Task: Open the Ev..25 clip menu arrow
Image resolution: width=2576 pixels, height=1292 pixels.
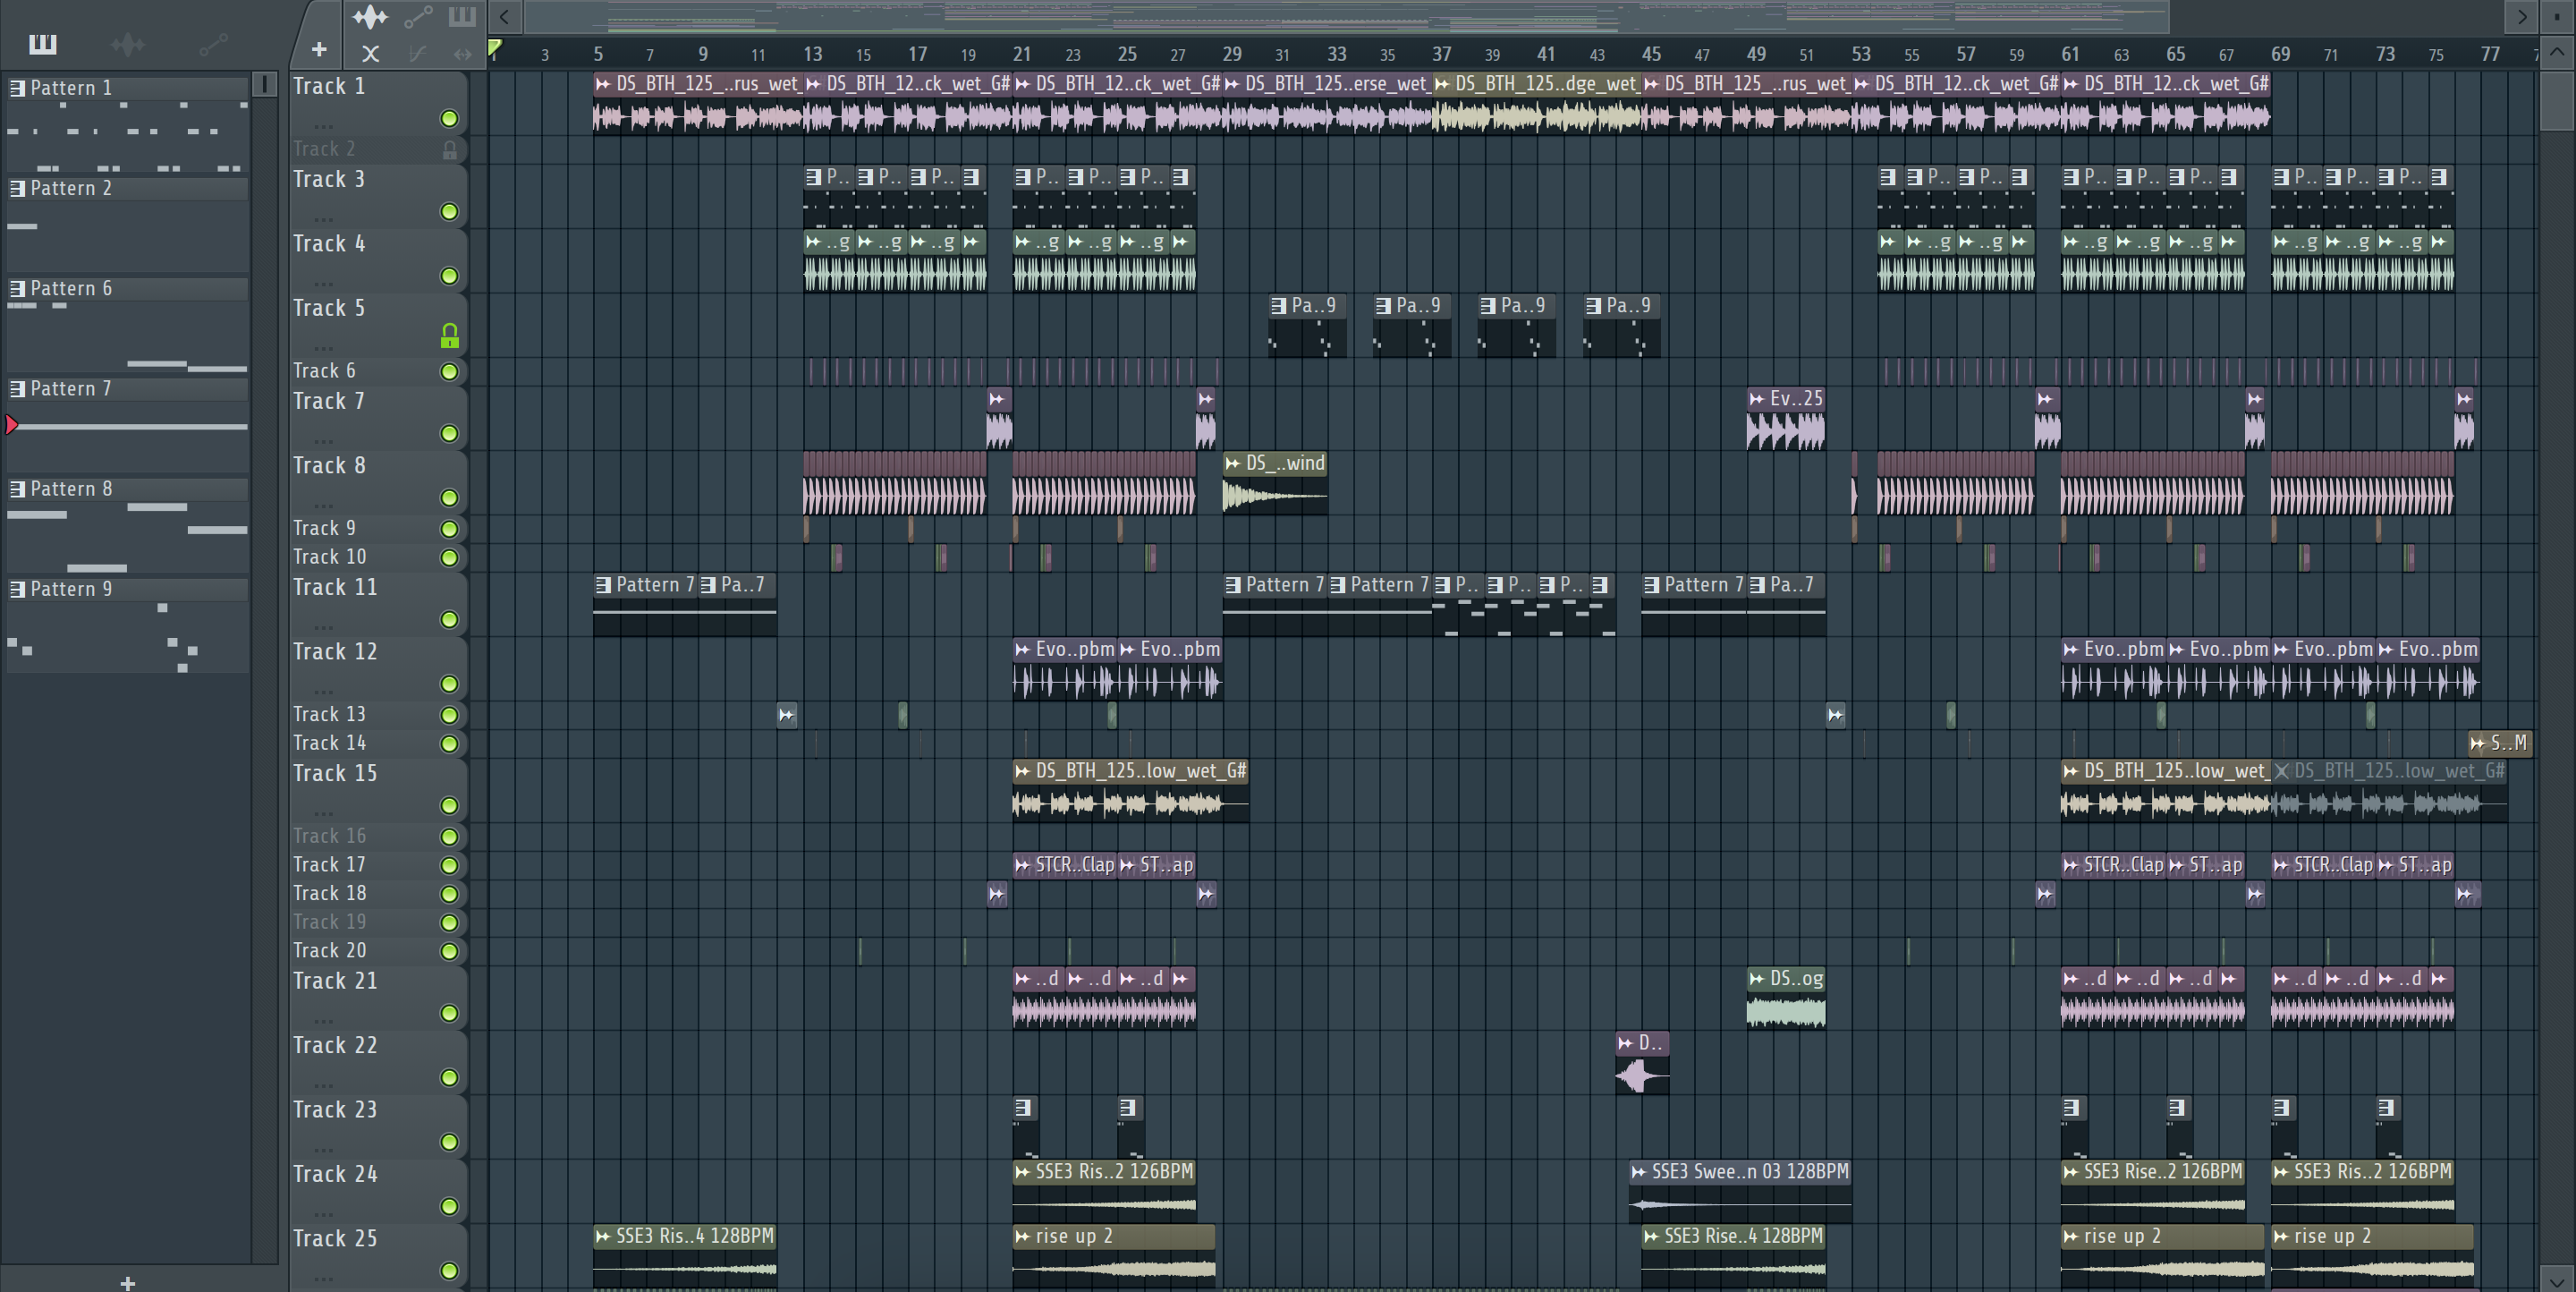Action: click(x=1757, y=399)
